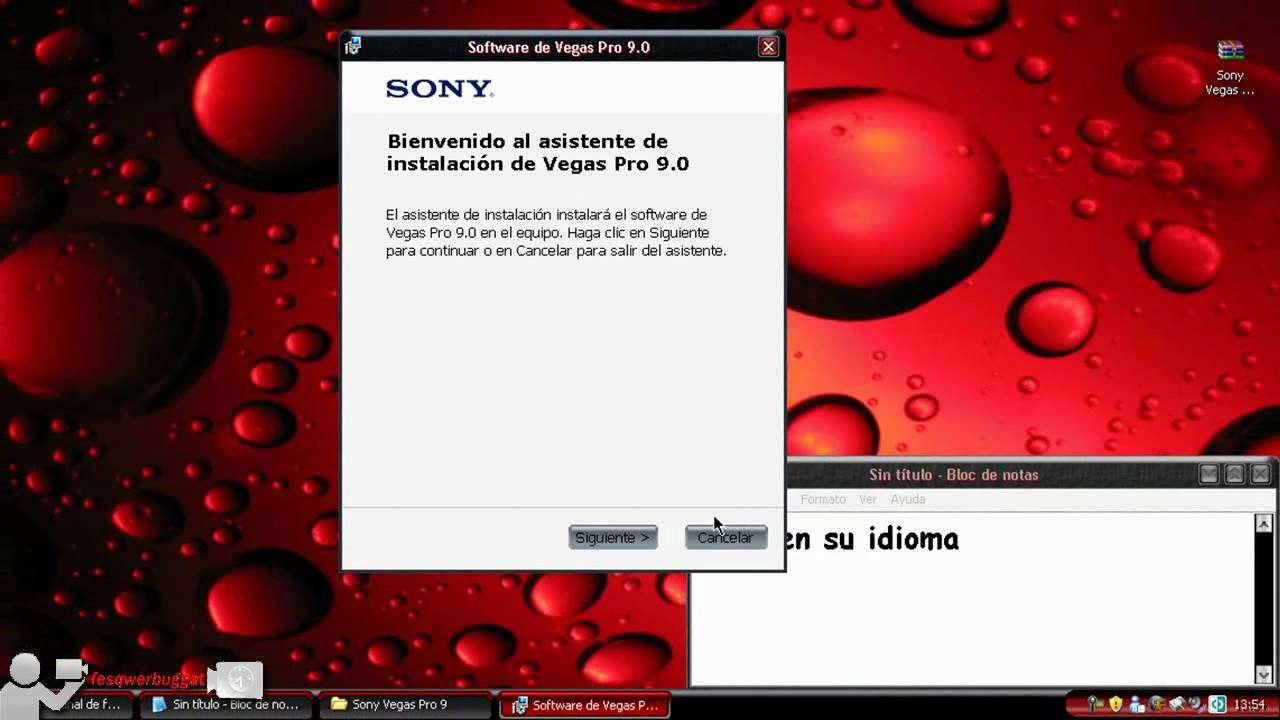
Task: Click the installer icon in the title bar
Action: tap(352, 46)
